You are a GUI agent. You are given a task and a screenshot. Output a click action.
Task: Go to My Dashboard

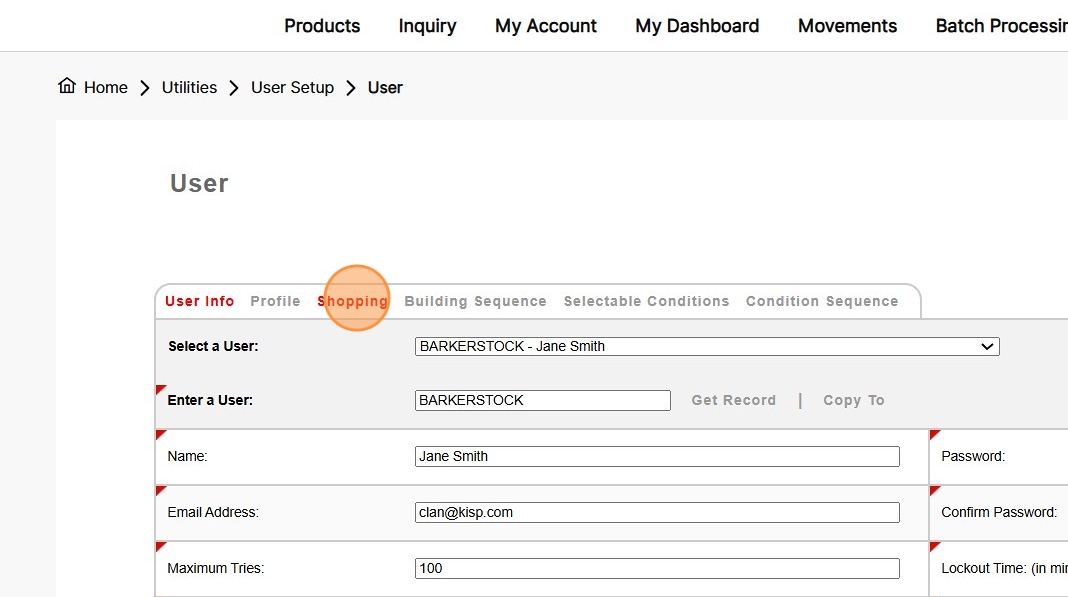pos(697,26)
